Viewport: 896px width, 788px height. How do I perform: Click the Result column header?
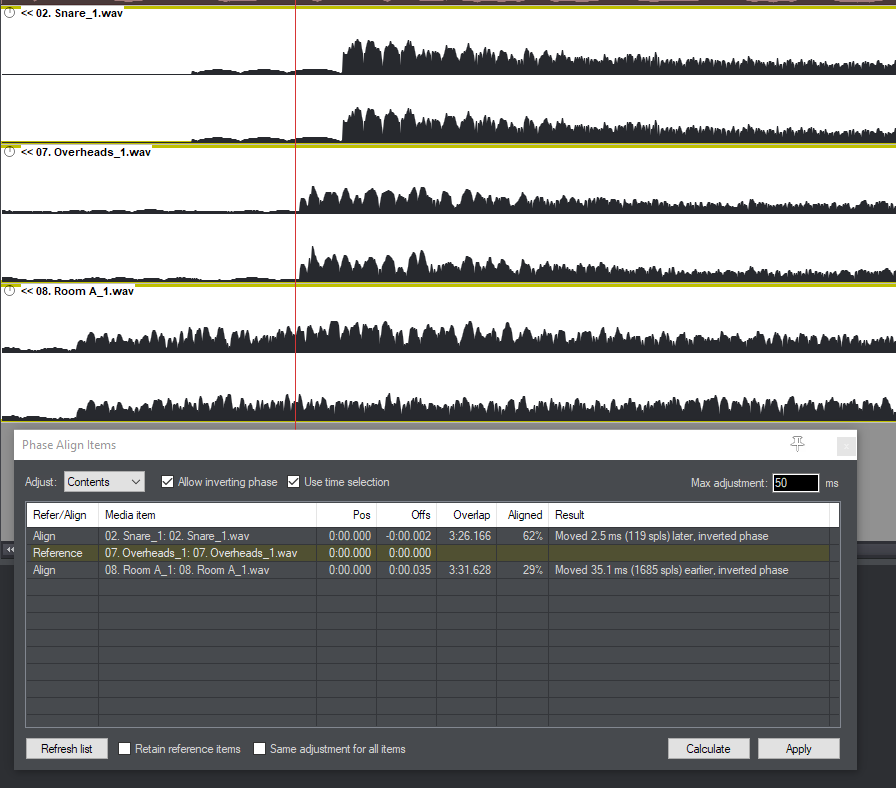pyautogui.click(x=689, y=515)
